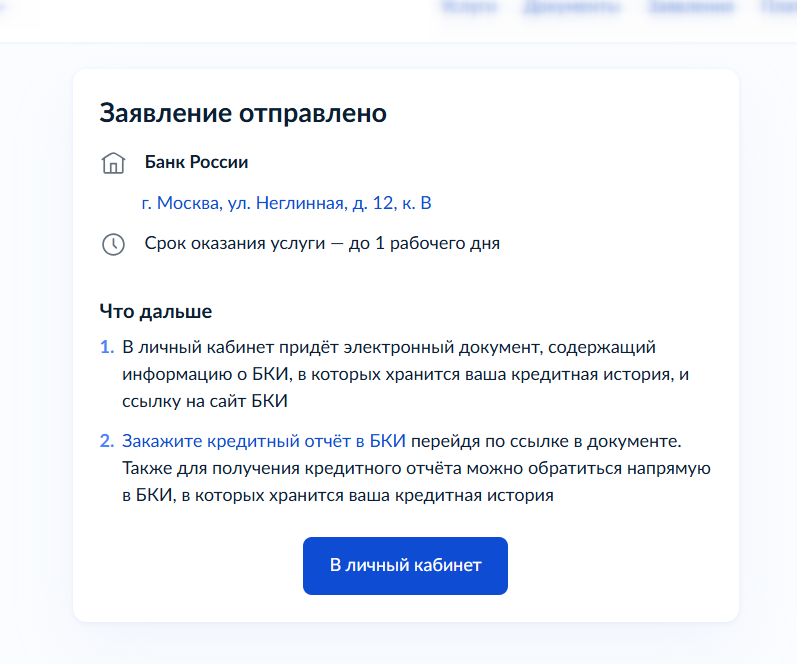The image size is (797, 664).
Task: Click the Срок оказания услуги text line
Action: (322, 244)
